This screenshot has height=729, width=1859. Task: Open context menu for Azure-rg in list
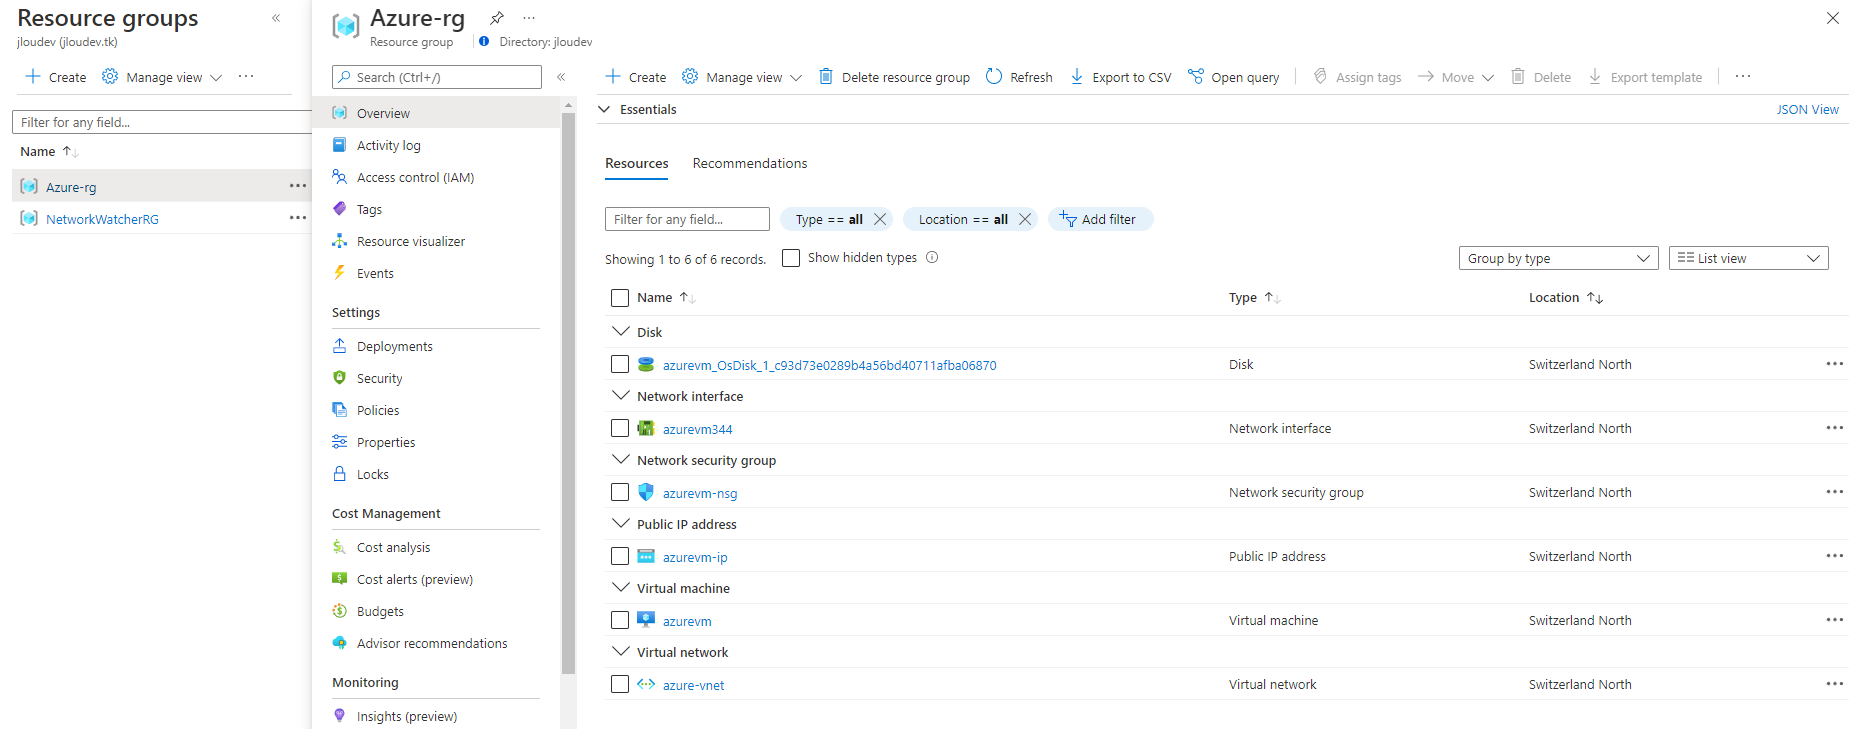click(x=298, y=186)
